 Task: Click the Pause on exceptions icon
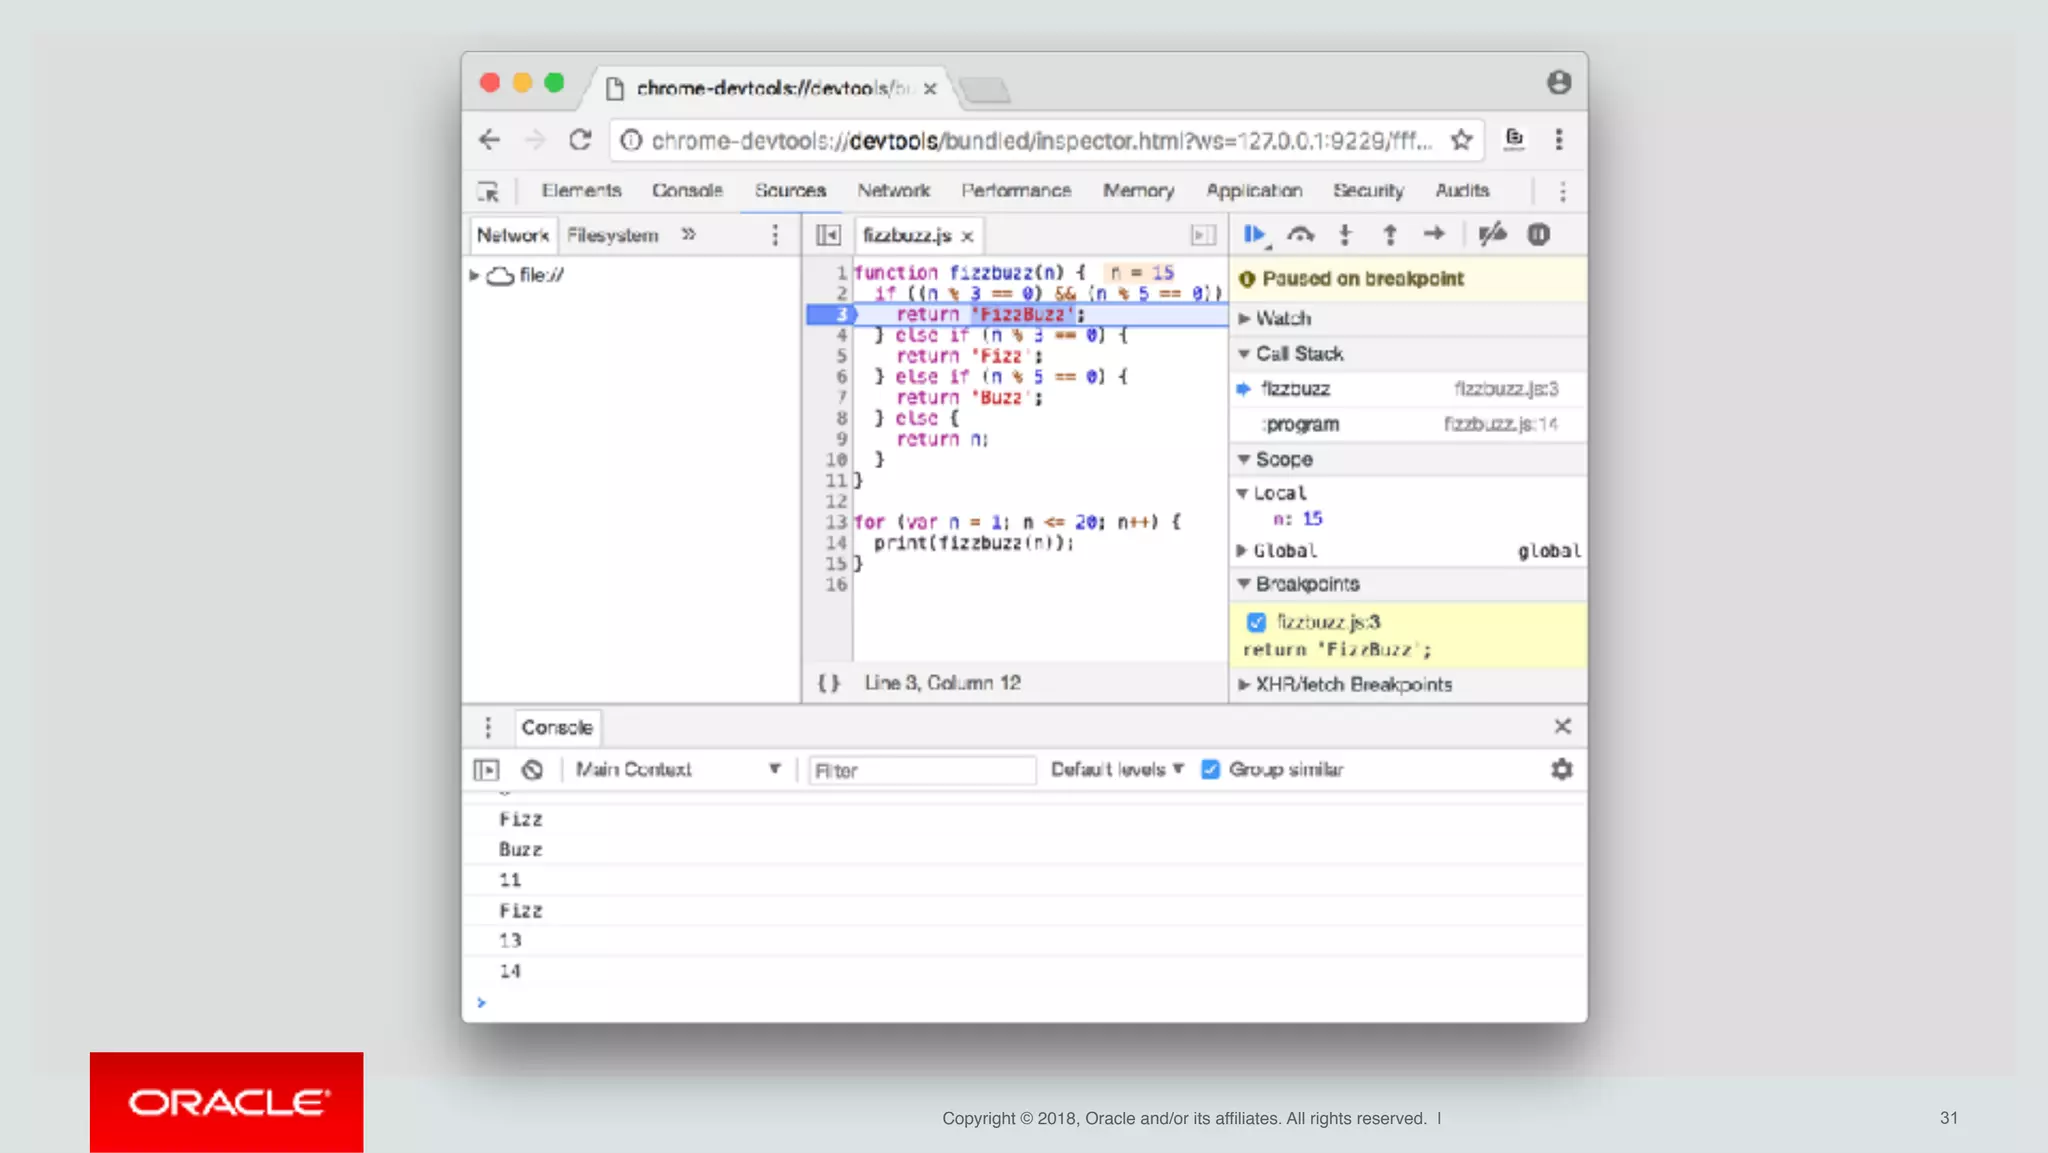click(1538, 234)
